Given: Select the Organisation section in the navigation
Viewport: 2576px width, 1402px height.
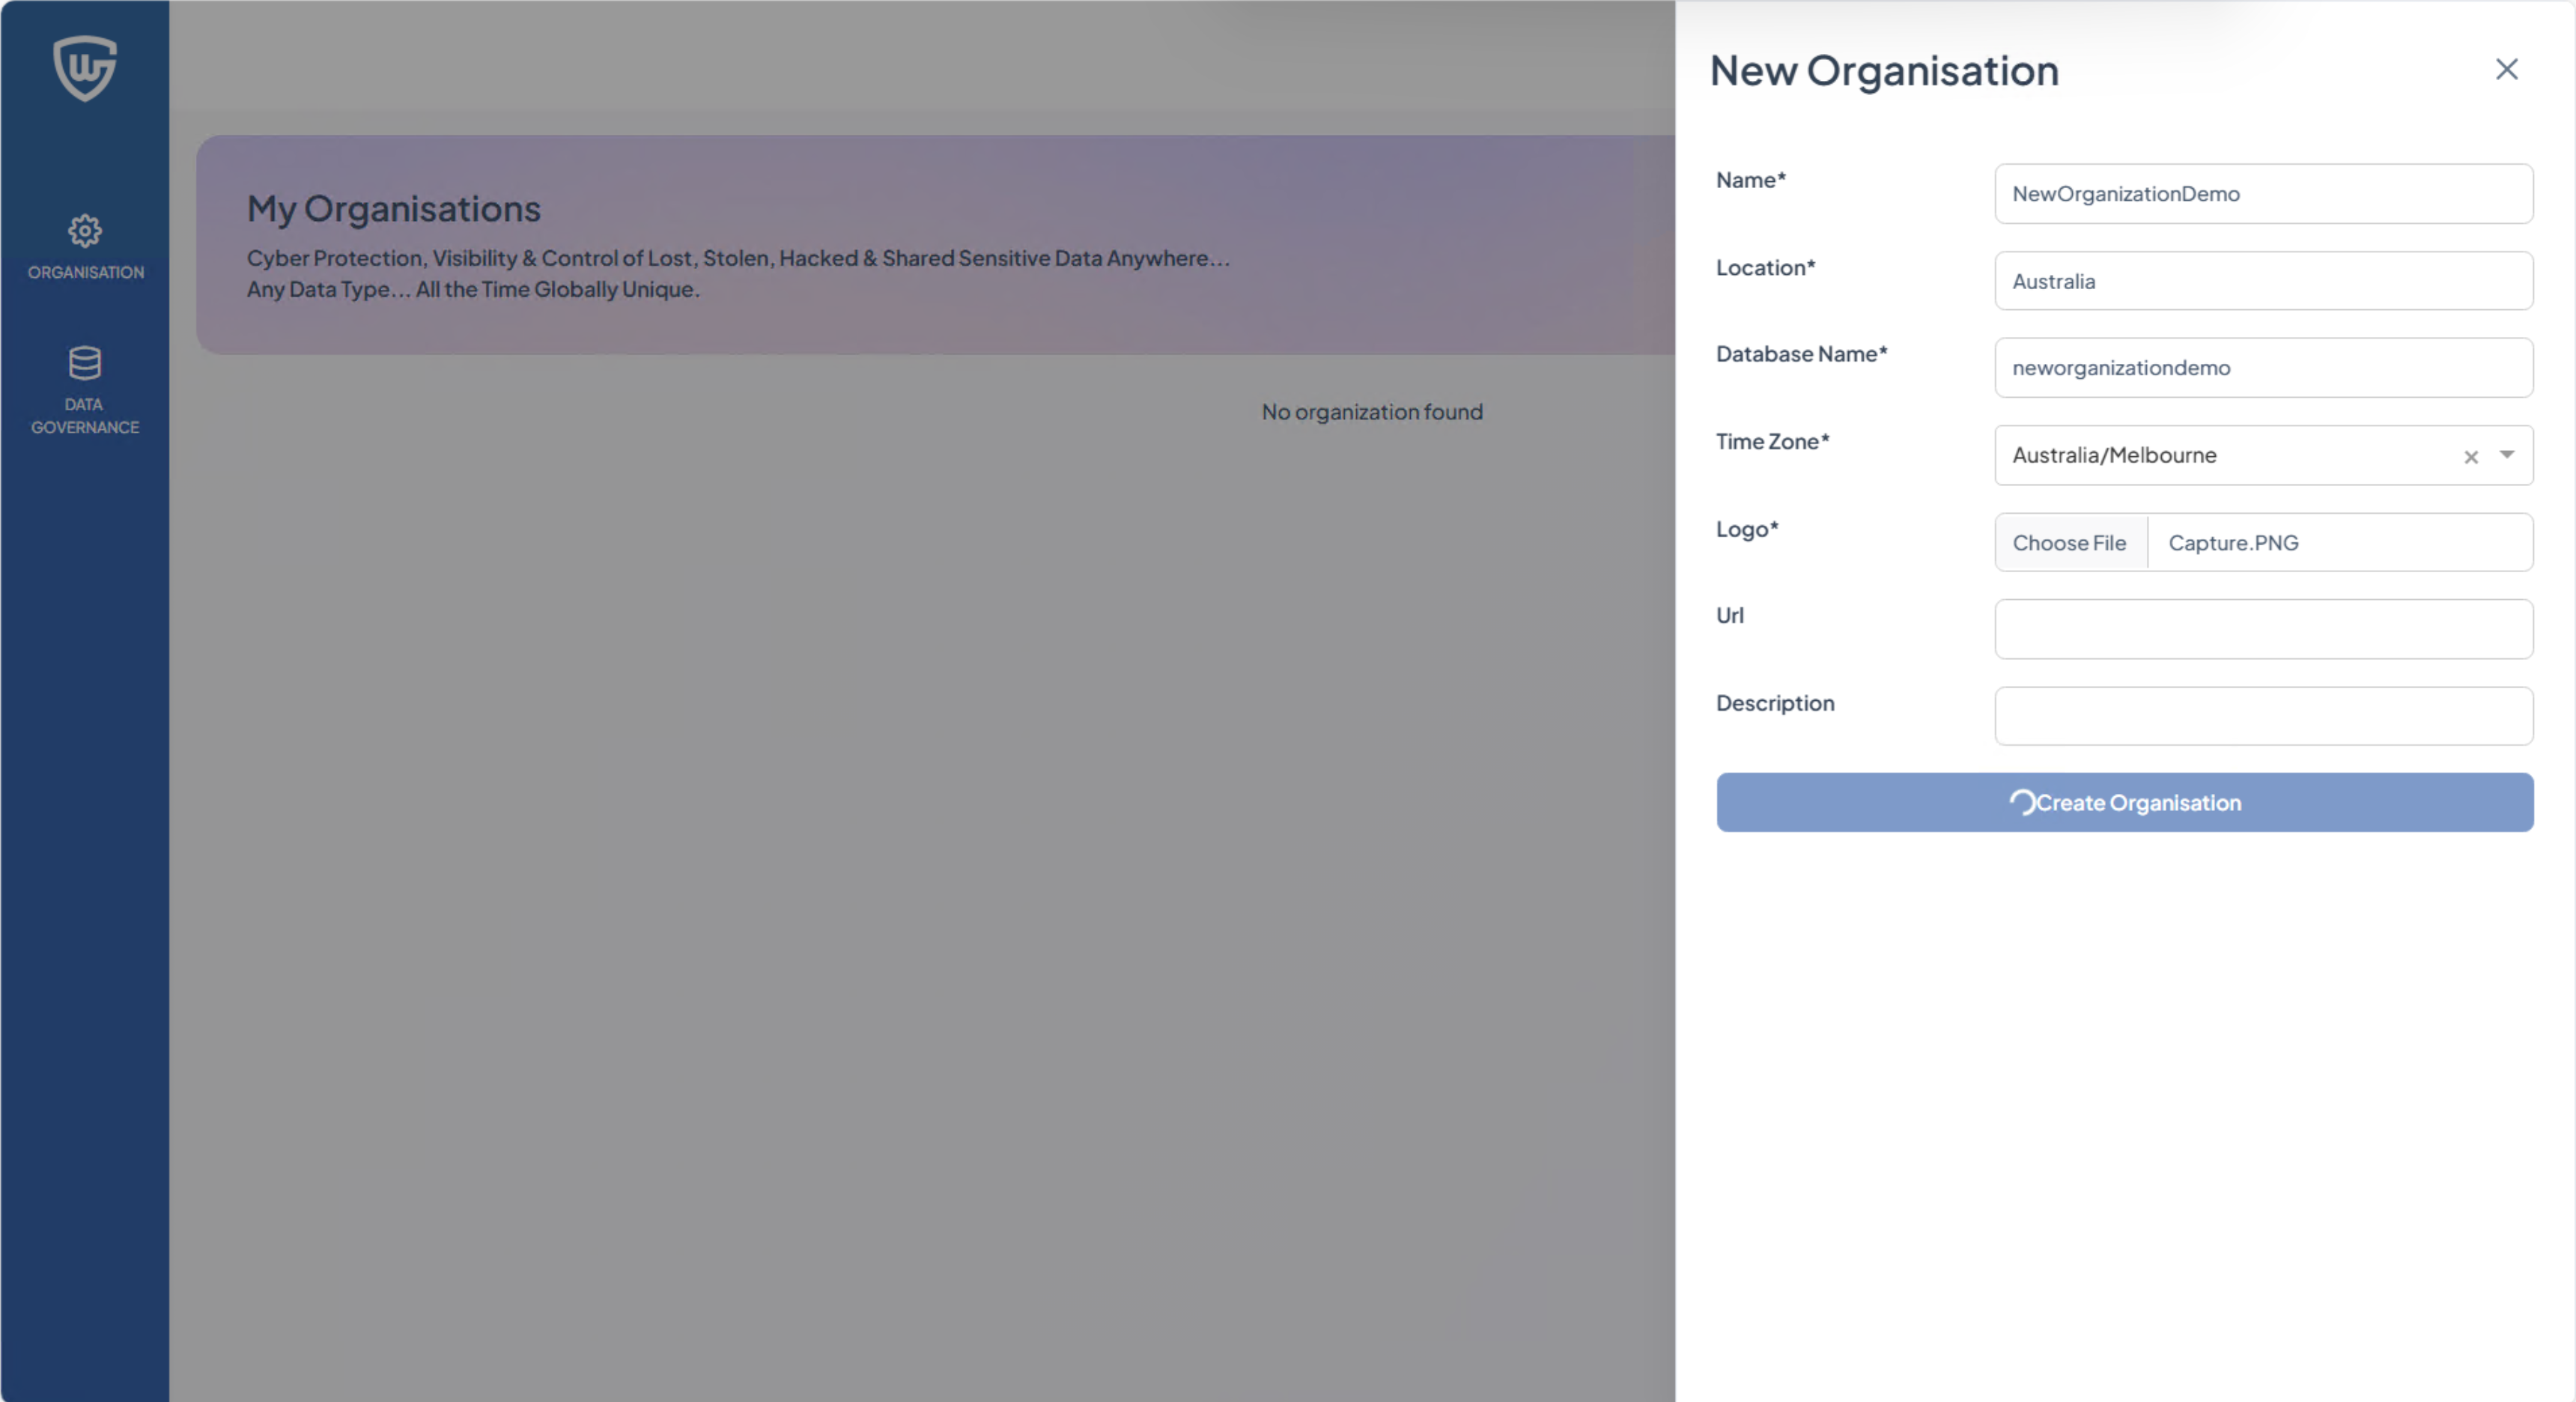Looking at the screenshot, I should click(x=85, y=248).
